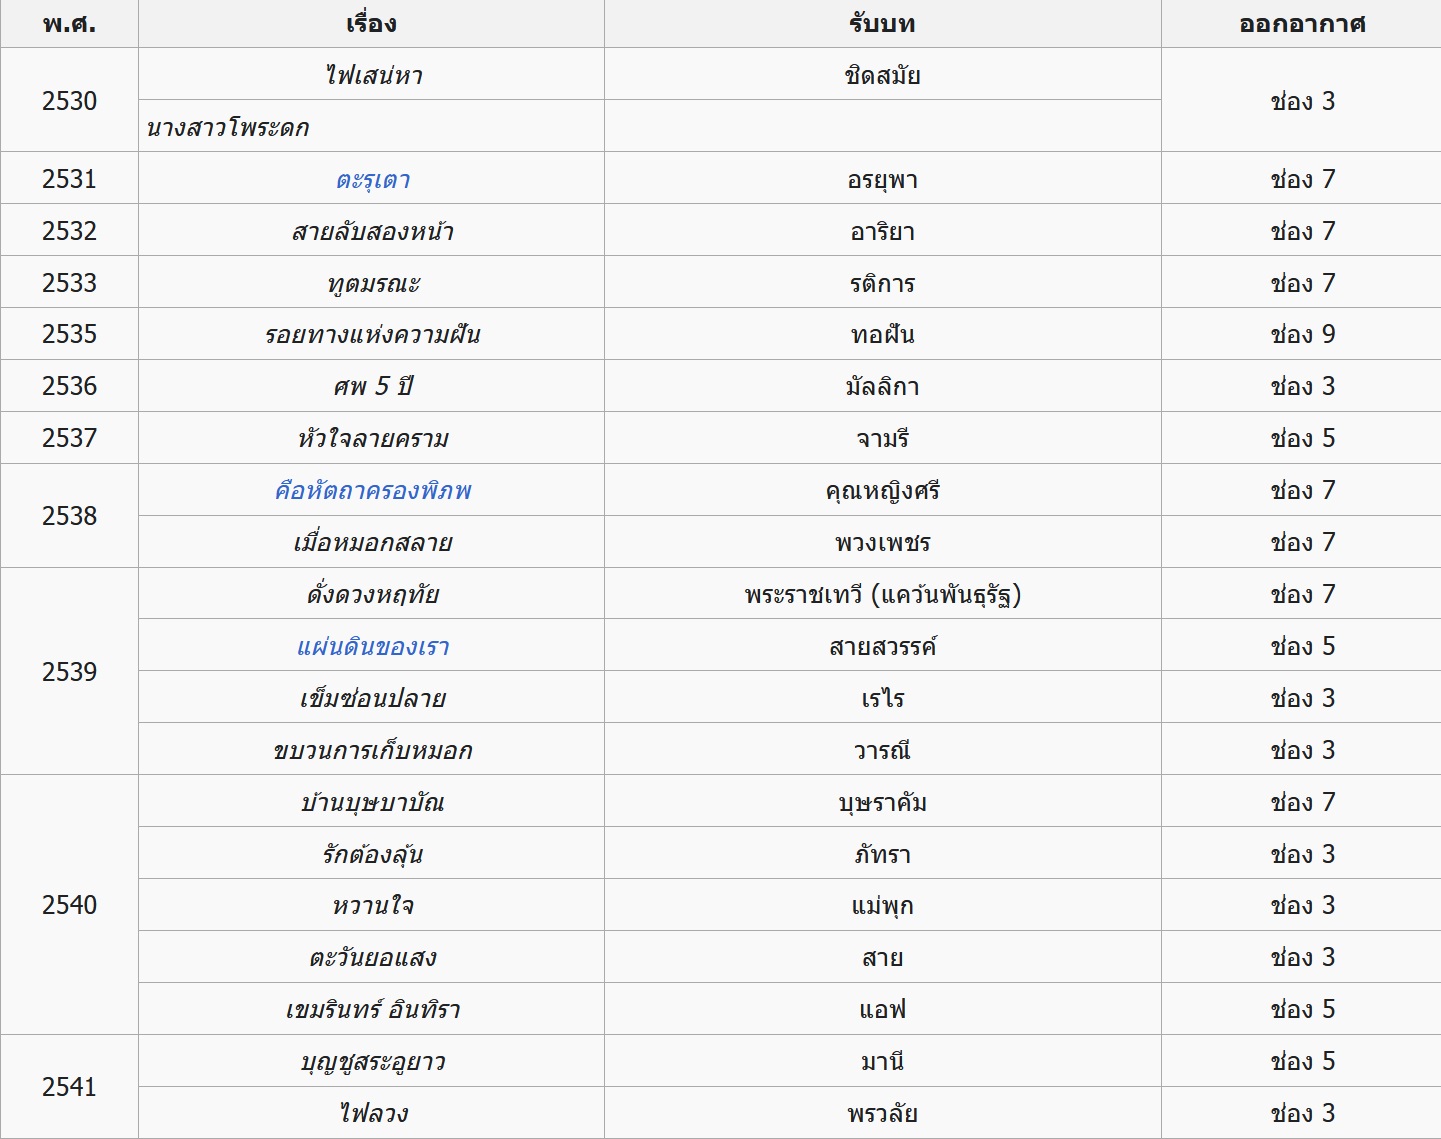Image resolution: width=1441 pixels, height=1139 pixels.
Task: Select the พรวลัย role cell
Action: [x=882, y=1114]
